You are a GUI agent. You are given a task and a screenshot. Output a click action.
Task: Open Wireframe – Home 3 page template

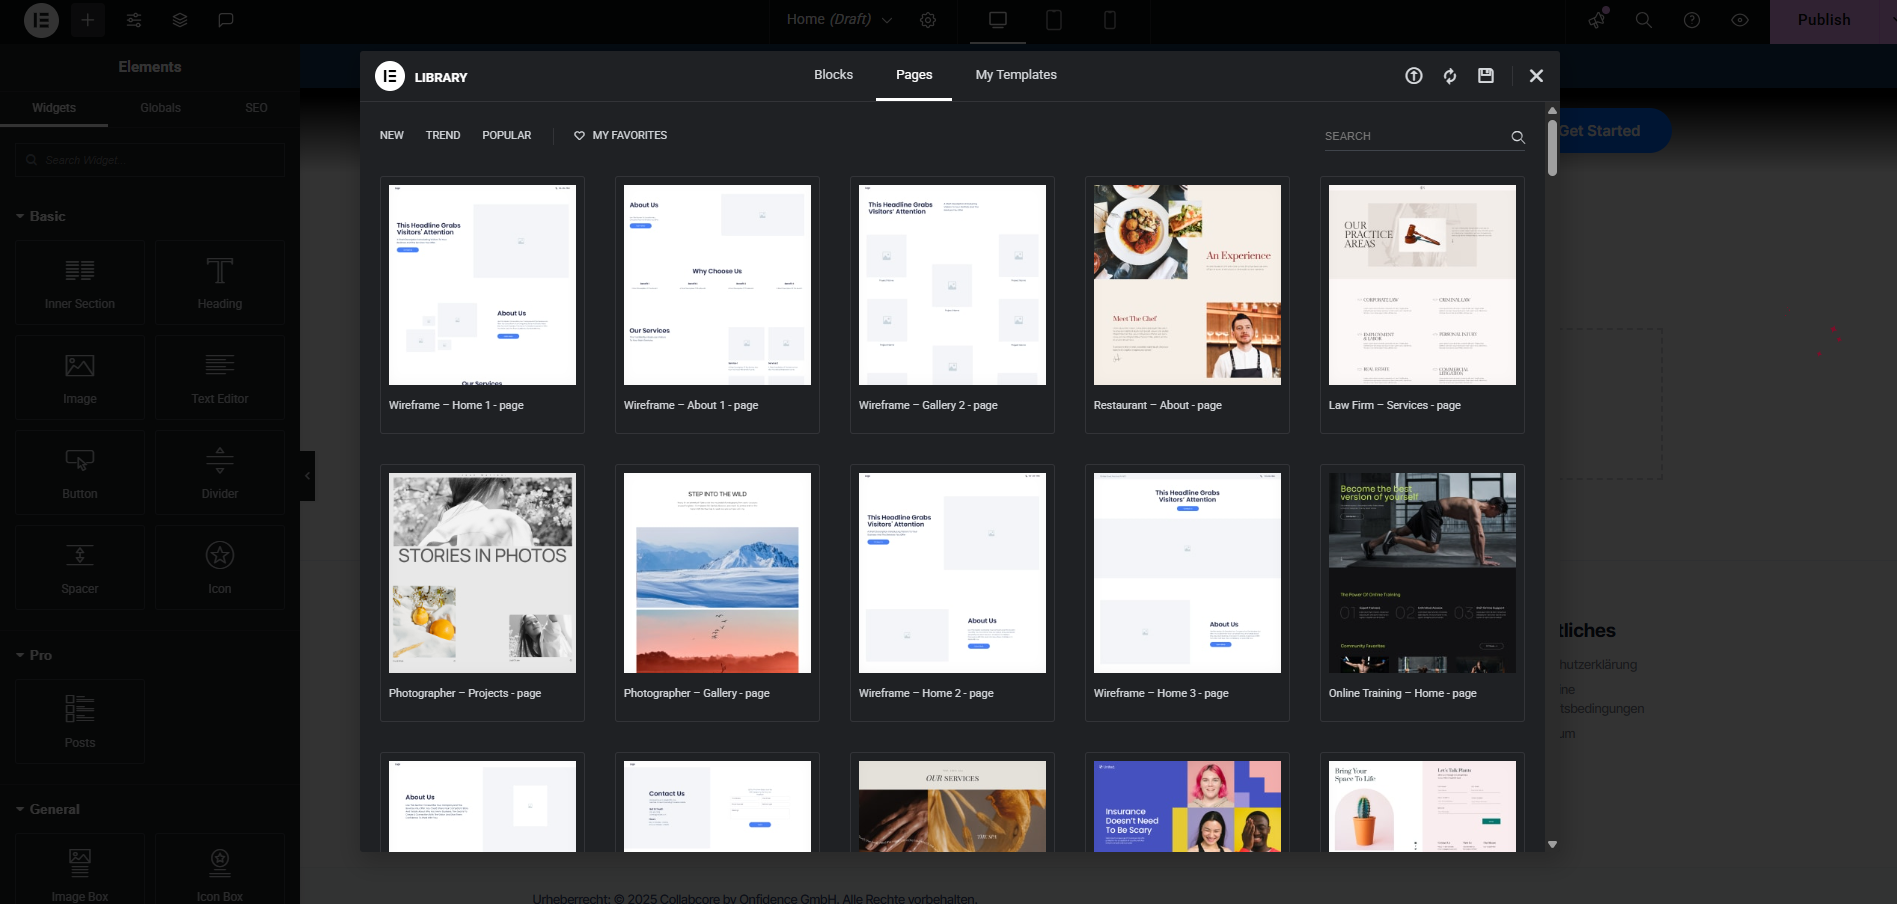click(1187, 593)
